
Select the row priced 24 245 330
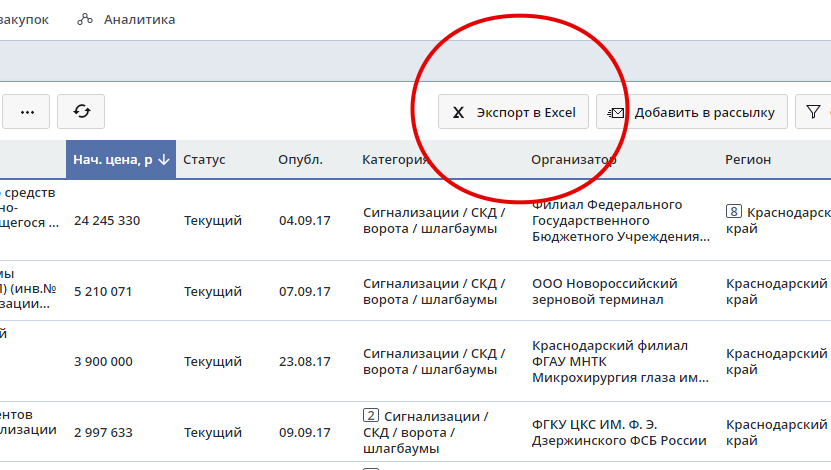tap(107, 221)
